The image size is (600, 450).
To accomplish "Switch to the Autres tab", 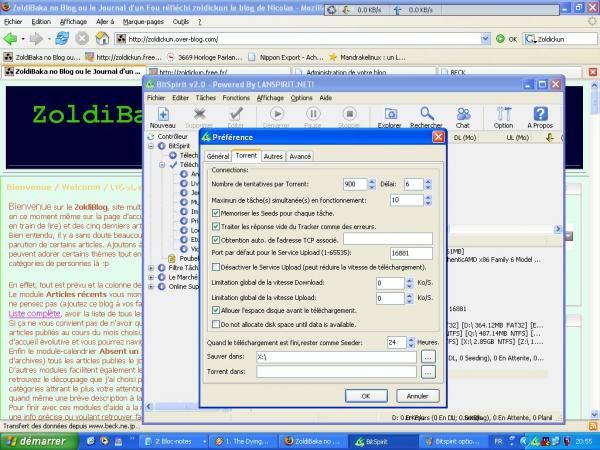I will click(x=273, y=157).
